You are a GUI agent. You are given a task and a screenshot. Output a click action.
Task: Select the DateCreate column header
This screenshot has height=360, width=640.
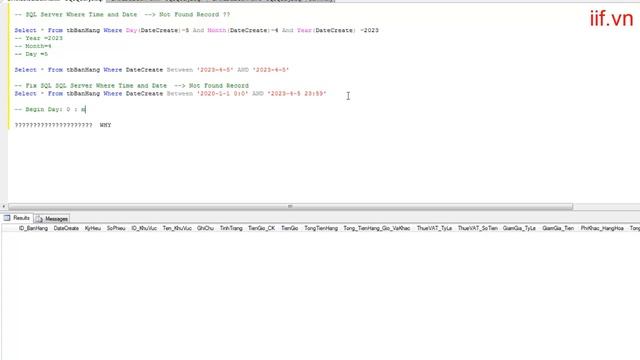point(66,228)
